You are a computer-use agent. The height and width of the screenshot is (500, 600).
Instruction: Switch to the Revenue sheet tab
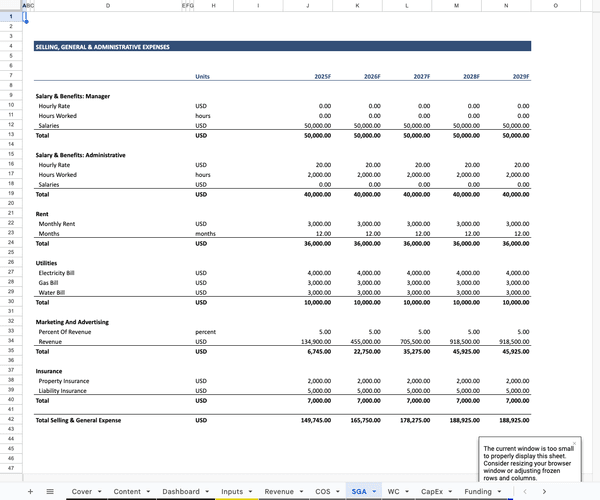click(278, 492)
